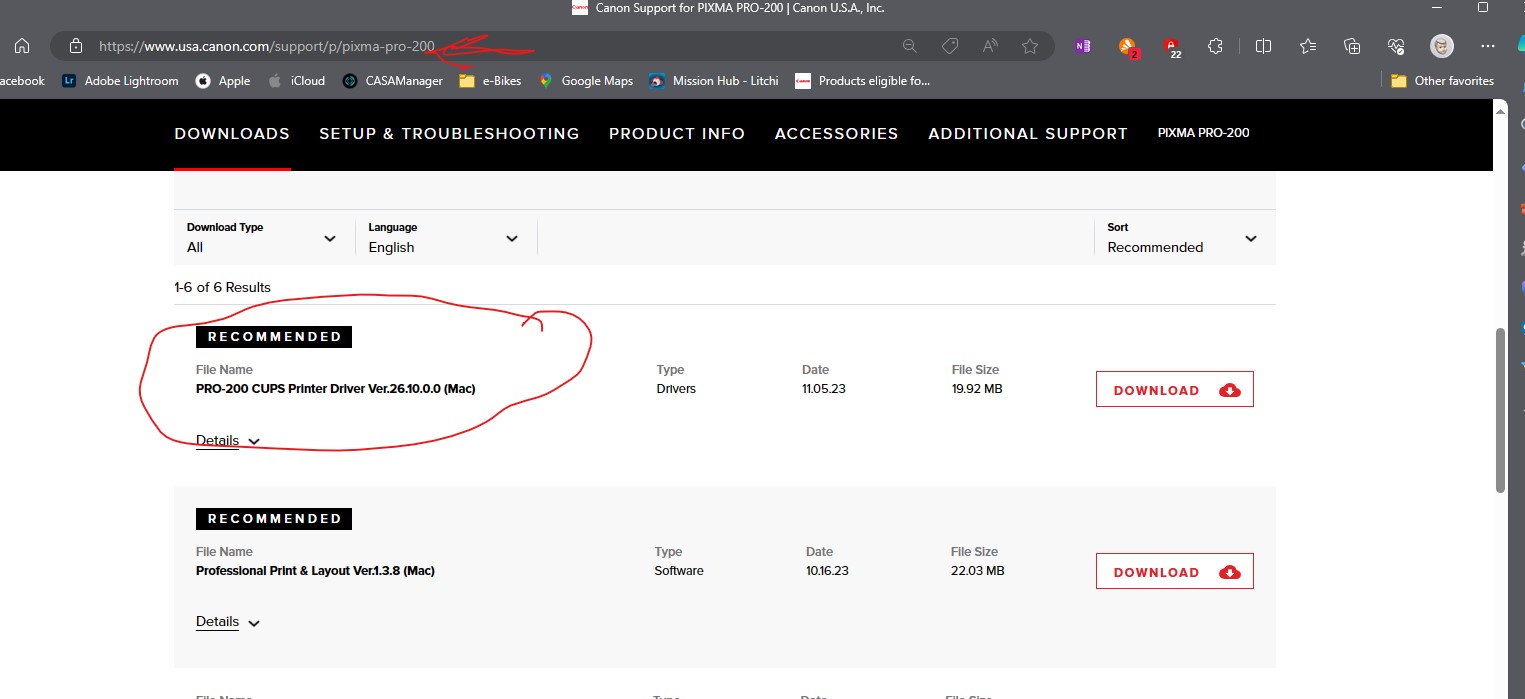1525x699 pixels.
Task: Expand Details for Professional Print & Layout
Action: (x=227, y=622)
